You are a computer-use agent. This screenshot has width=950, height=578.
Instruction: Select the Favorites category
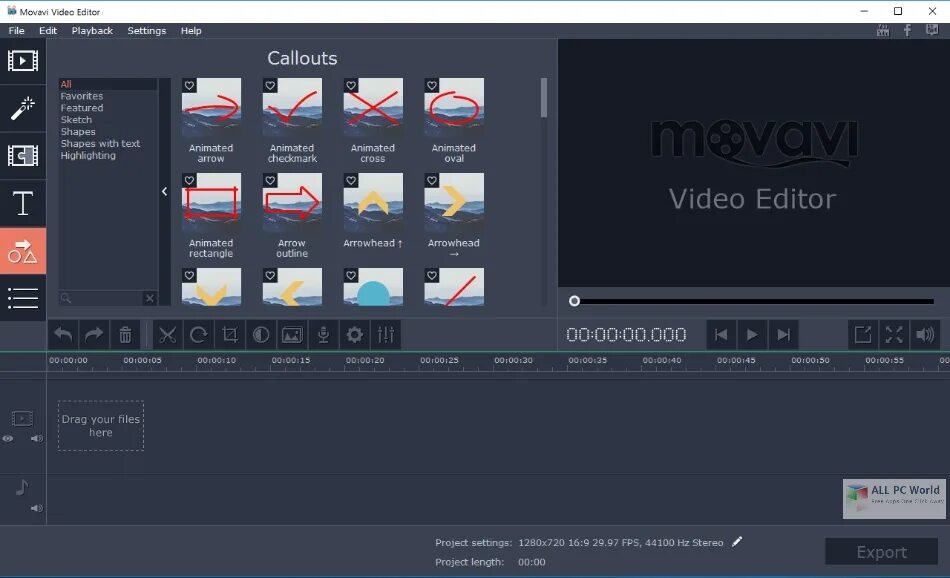pos(82,96)
